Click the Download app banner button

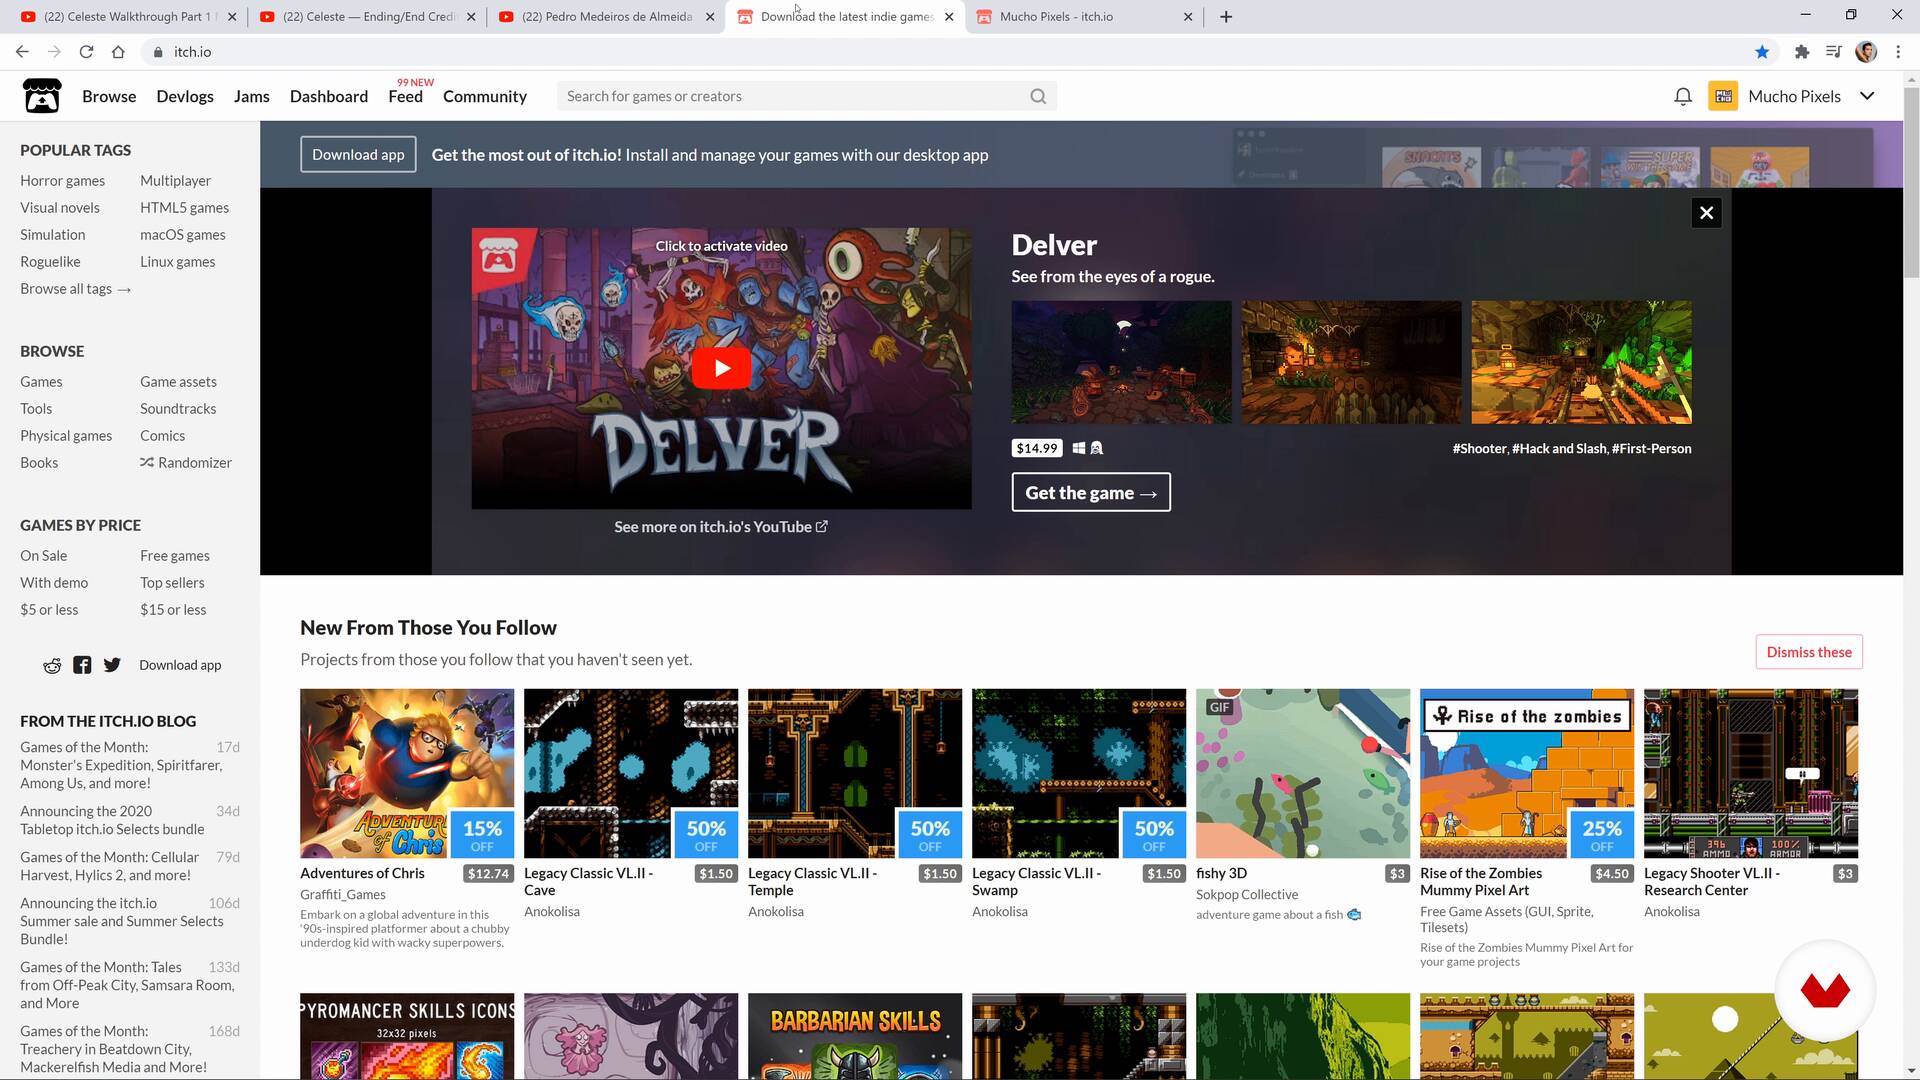click(358, 154)
